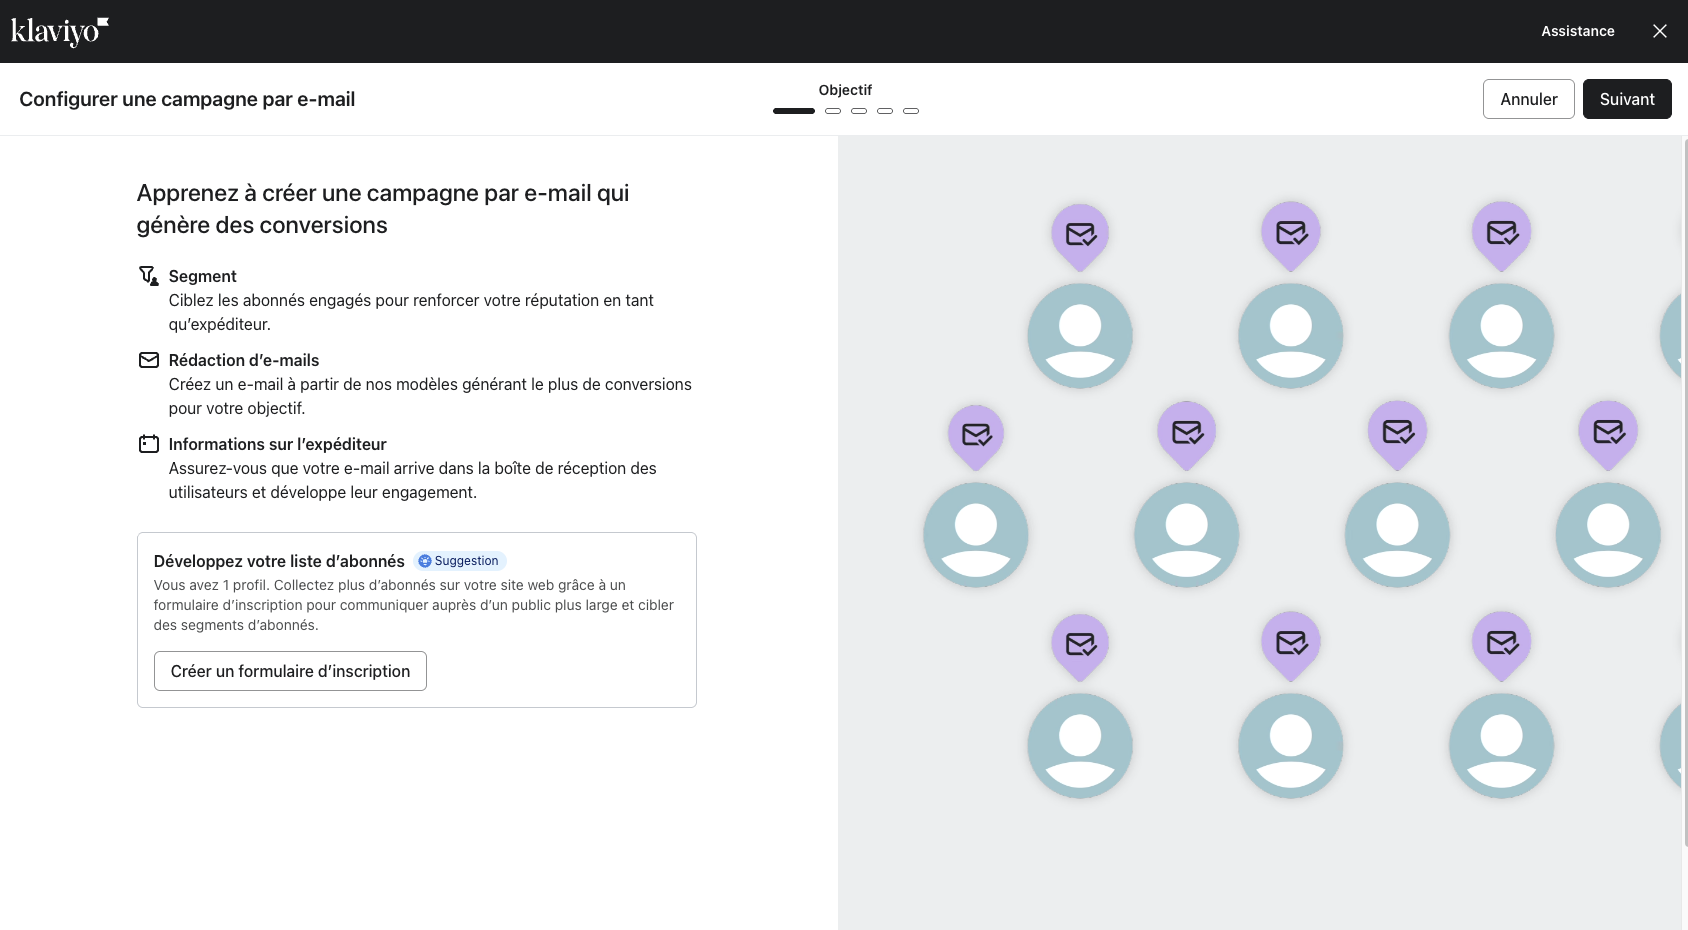
Task: Click the Segment heading text
Action: (x=202, y=276)
